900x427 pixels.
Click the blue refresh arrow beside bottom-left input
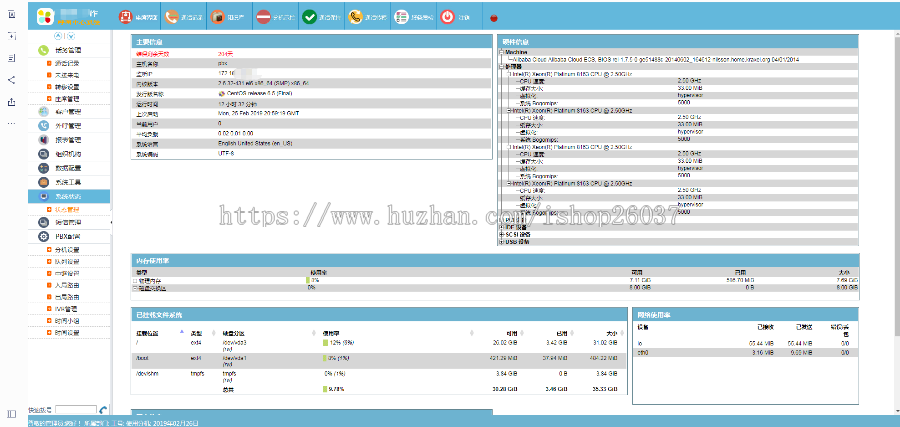[104, 409]
